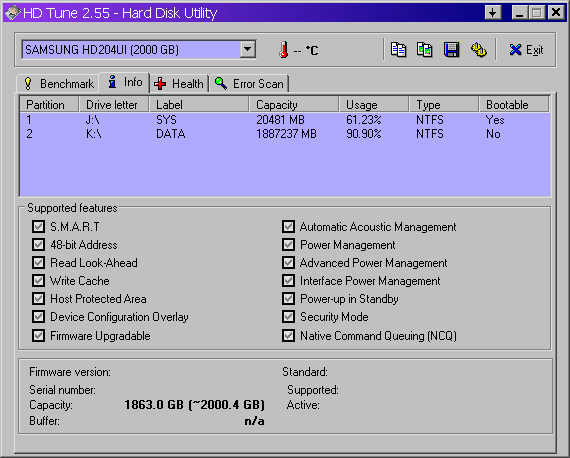
Task: Toggle the Native Command Queuing checkbox
Action: tap(288, 335)
